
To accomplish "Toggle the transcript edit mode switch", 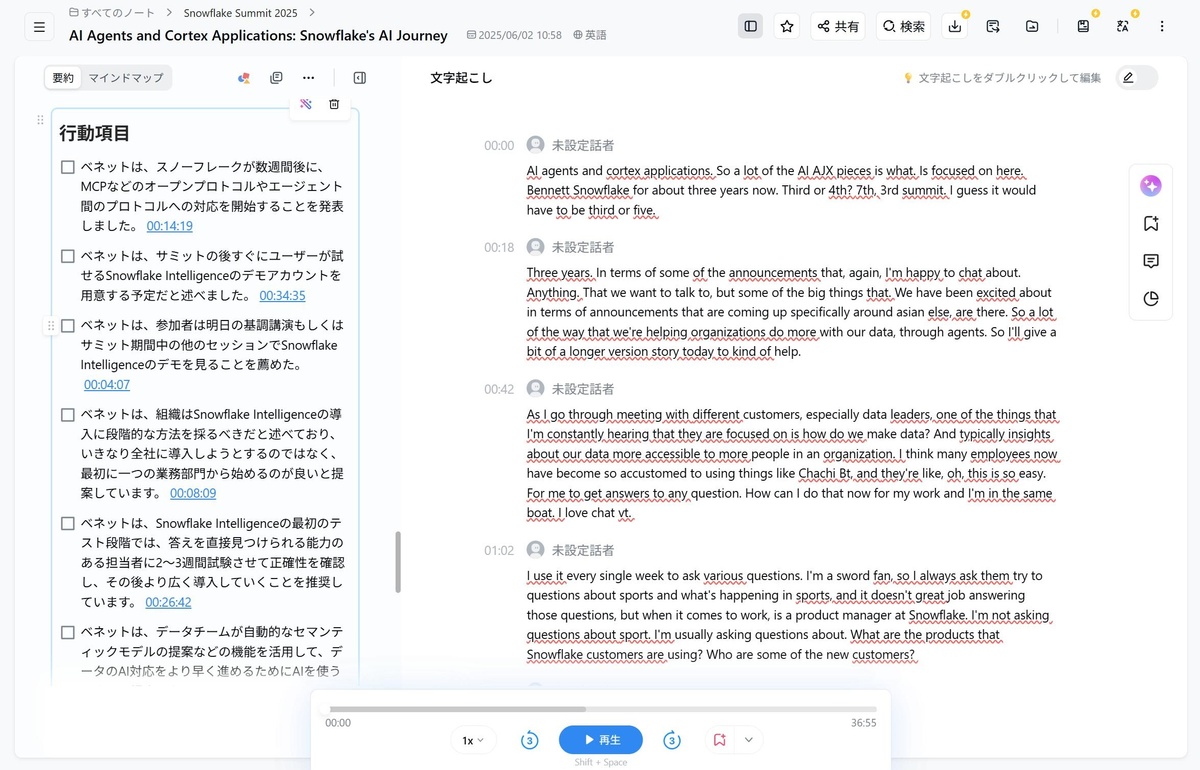I will [x=1136, y=77].
